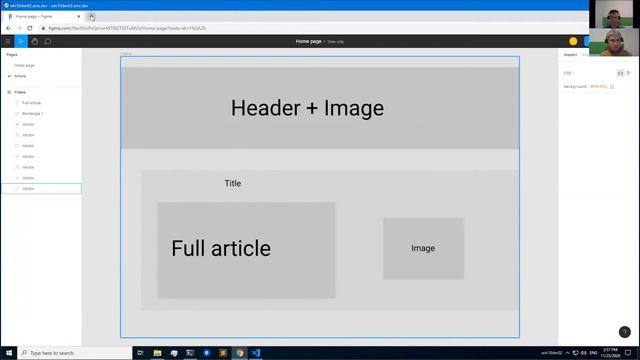This screenshot has width=640, height=360.
Task: Click the background hex value in CSS code
Action: click(599, 87)
